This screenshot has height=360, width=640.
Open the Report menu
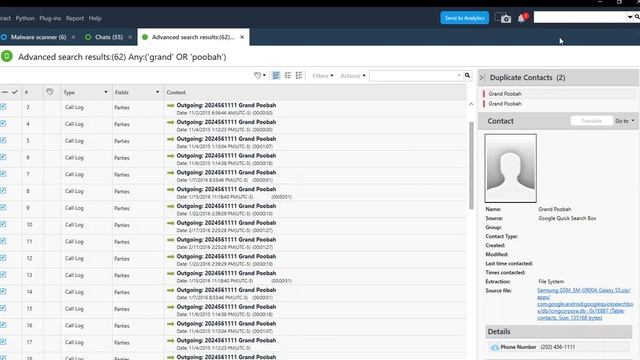[75, 18]
